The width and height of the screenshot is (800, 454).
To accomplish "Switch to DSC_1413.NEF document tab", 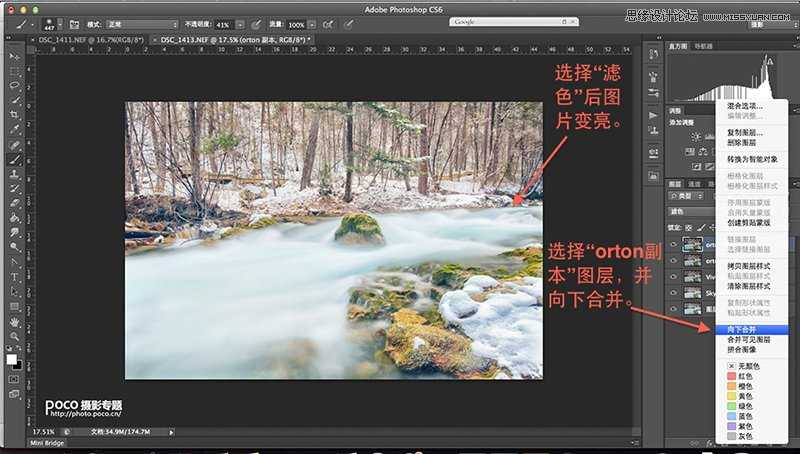I will pos(235,39).
